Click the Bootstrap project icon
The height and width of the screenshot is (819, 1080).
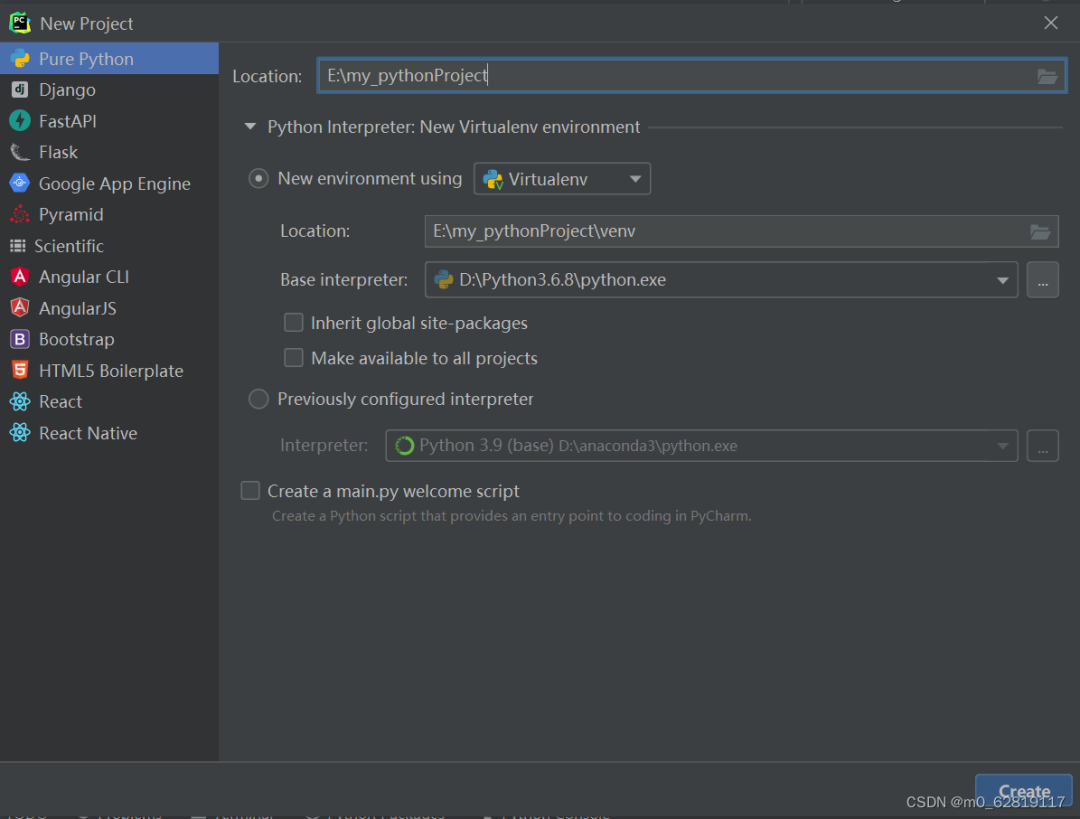[19, 339]
